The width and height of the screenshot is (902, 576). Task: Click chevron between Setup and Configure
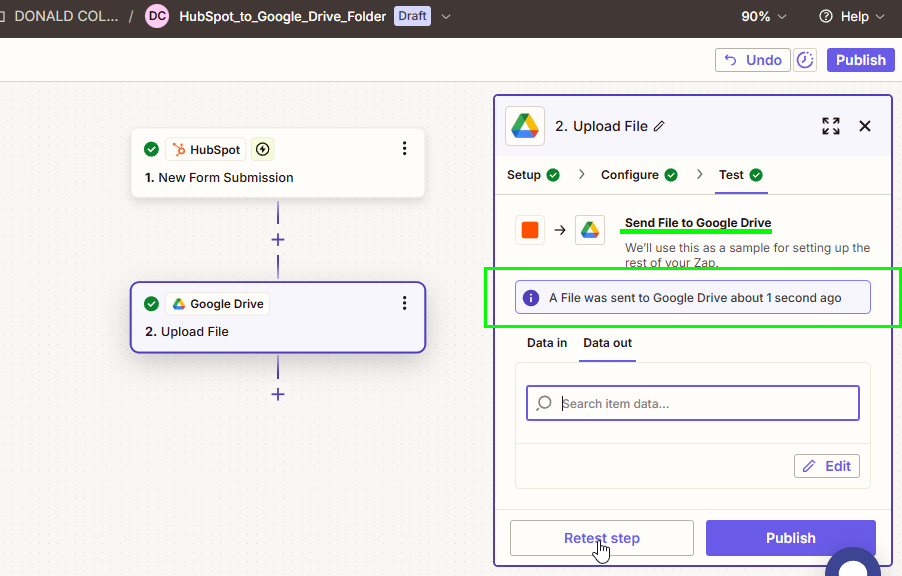[x=581, y=174]
